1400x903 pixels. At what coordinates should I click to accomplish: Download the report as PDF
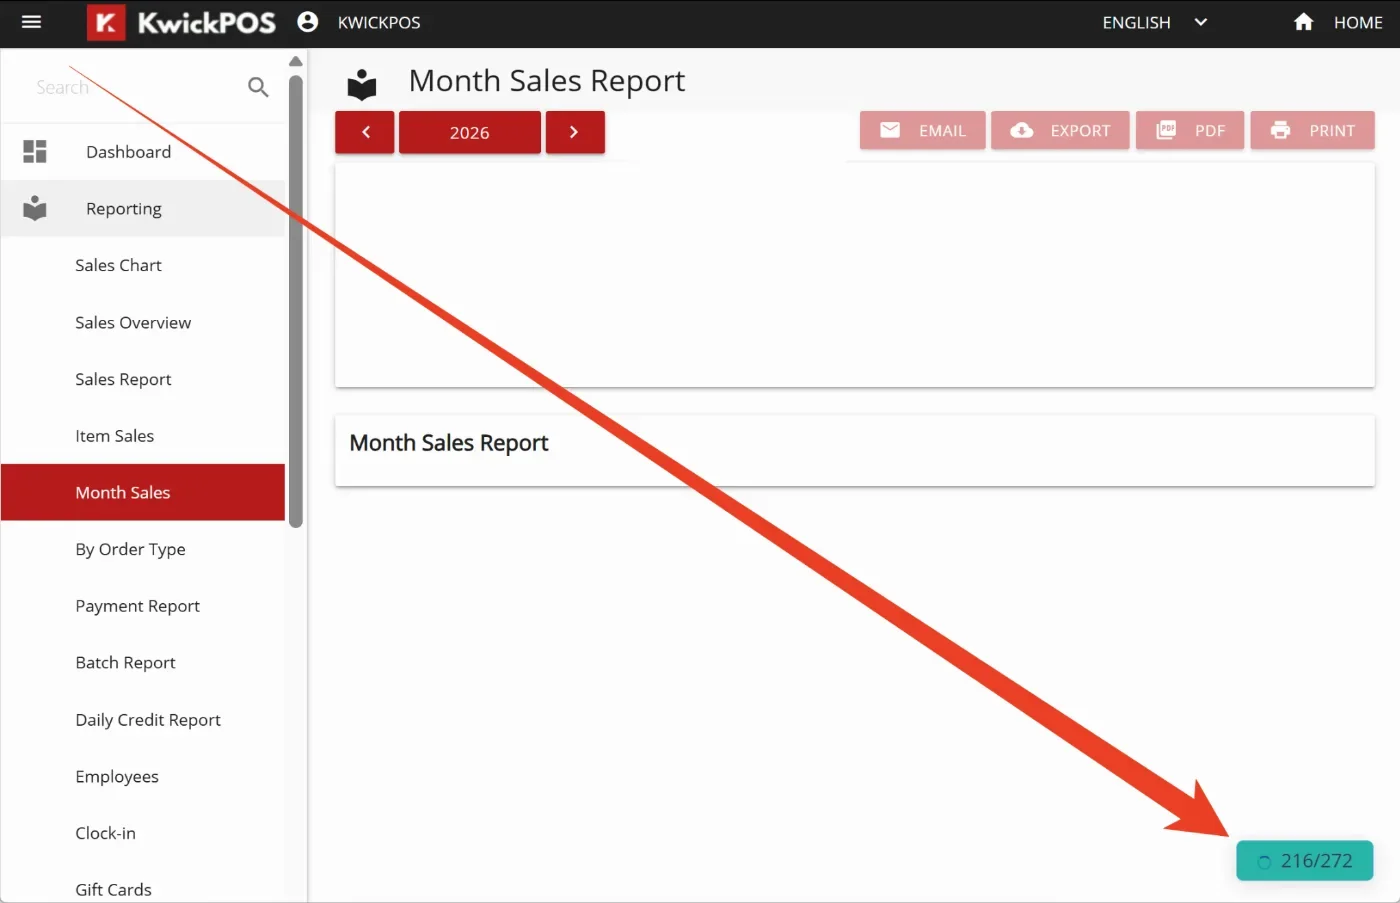point(1190,130)
